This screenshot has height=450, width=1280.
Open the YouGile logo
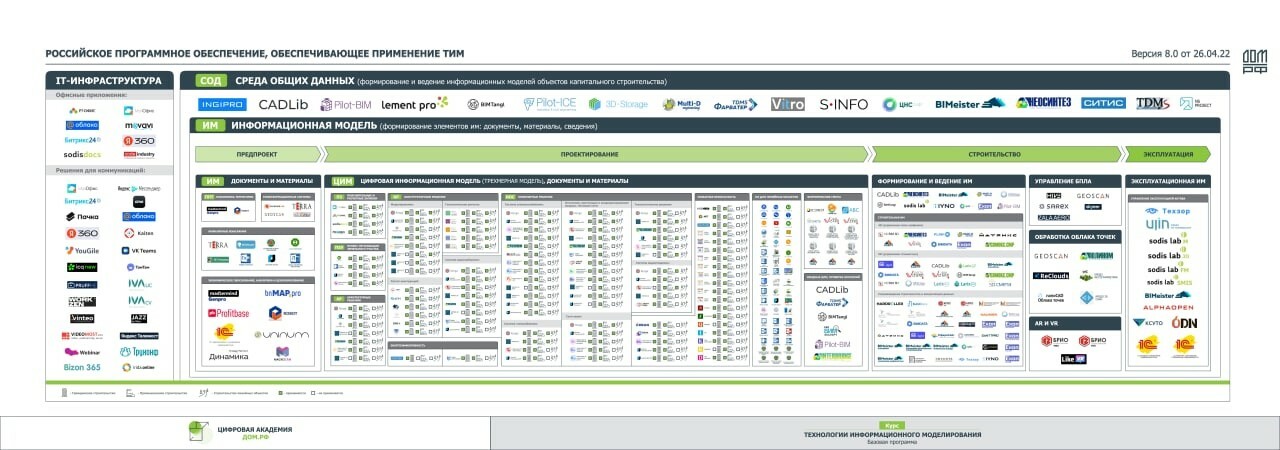[x=82, y=250]
